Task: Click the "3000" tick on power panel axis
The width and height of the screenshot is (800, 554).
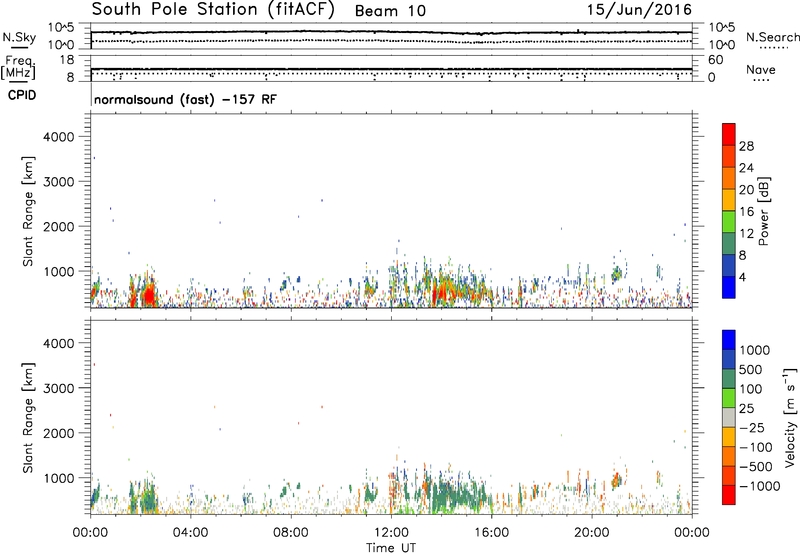Action: [x=59, y=182]
